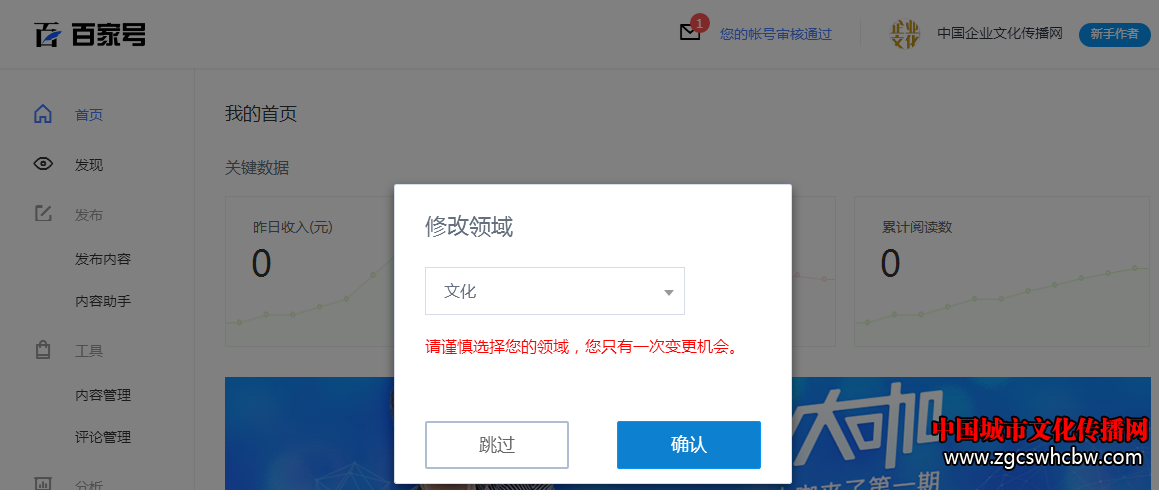Open 内容管理 in sidebar
The image size is (1159, 490).
103,395
